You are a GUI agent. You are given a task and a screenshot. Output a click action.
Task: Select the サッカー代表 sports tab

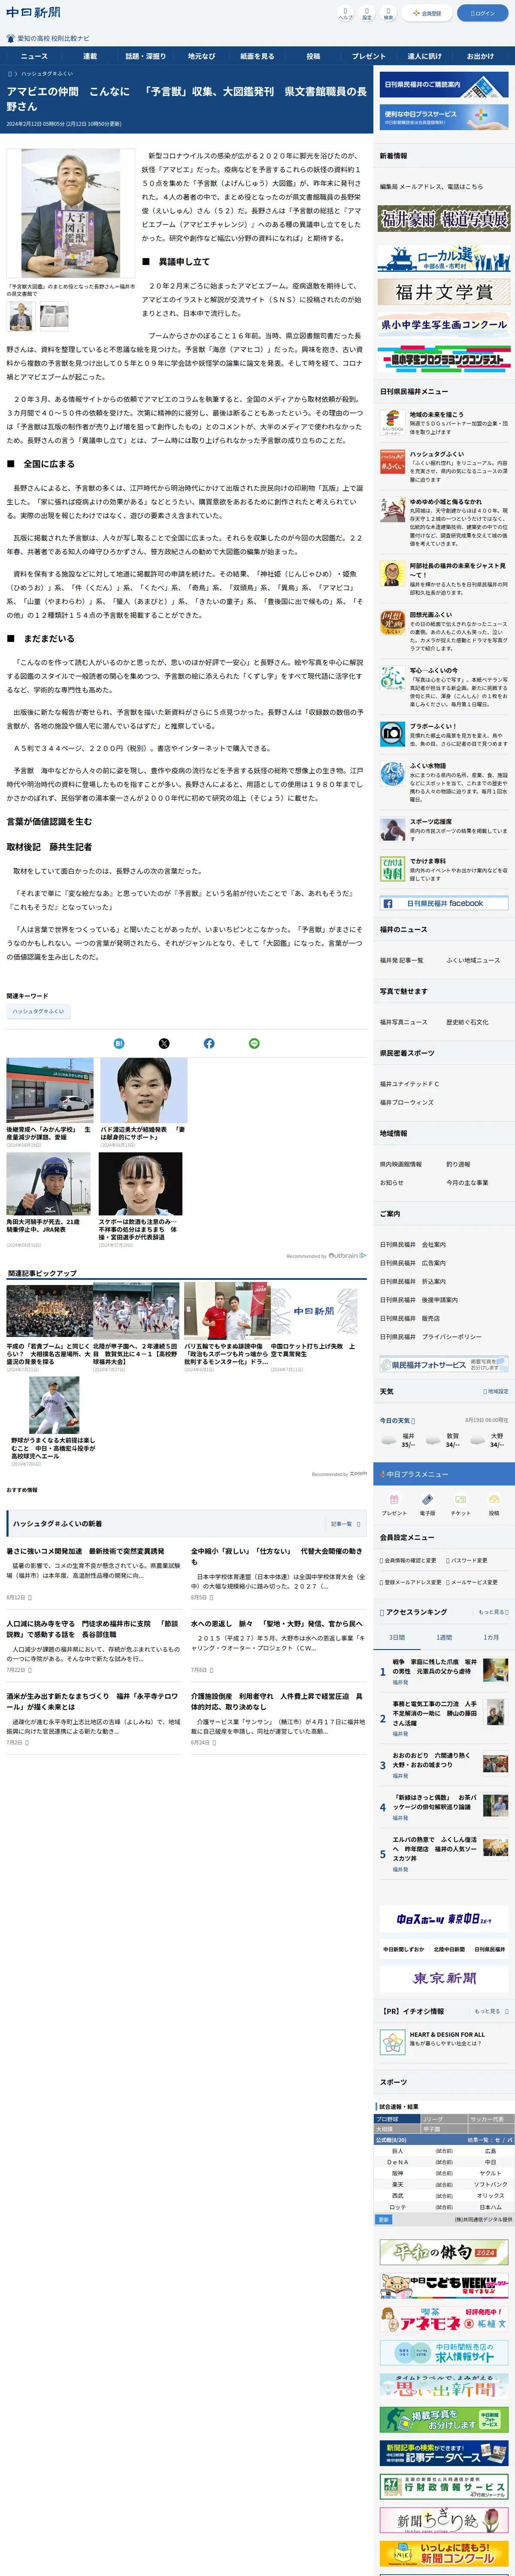[x=490, y=2119]
